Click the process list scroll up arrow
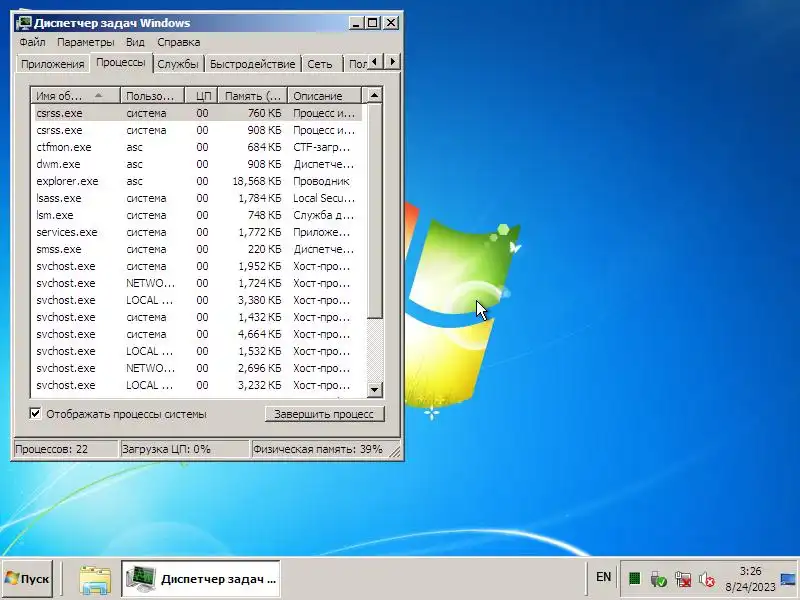Image resolution: width=800 pixels, height=600 pixels. (x=374, y=95)
